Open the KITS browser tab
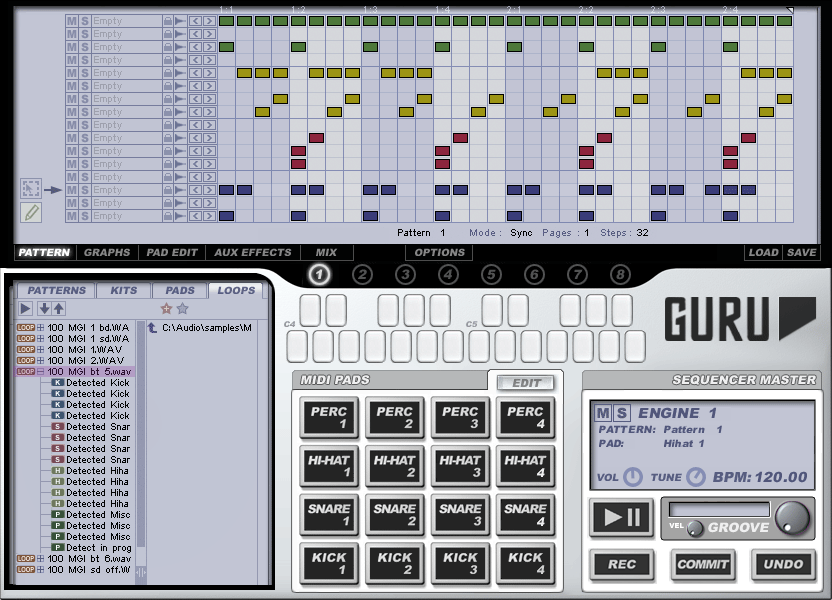Image resolution: width=832 pixels, height=600 pixels. click(124, 290)
